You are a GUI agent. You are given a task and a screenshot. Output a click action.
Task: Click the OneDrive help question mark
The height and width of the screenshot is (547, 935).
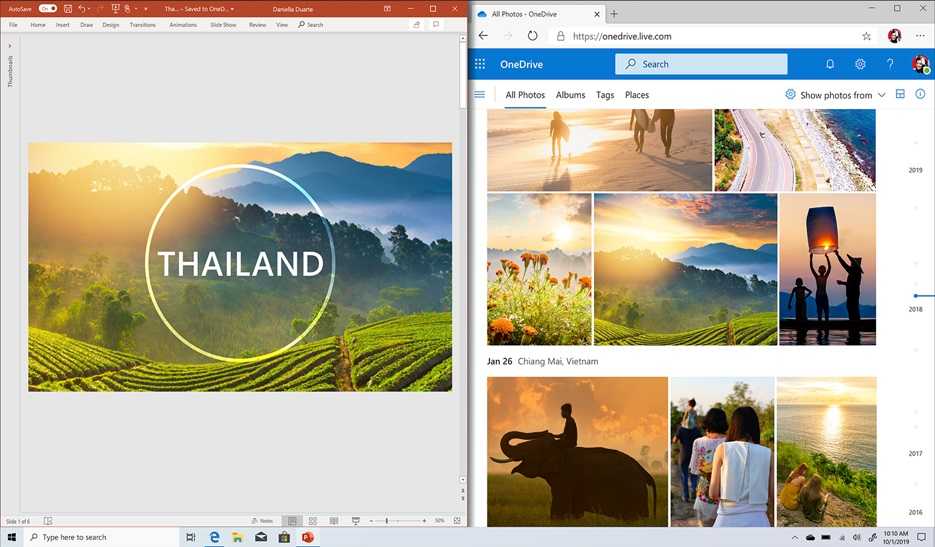tap(890, 64)
